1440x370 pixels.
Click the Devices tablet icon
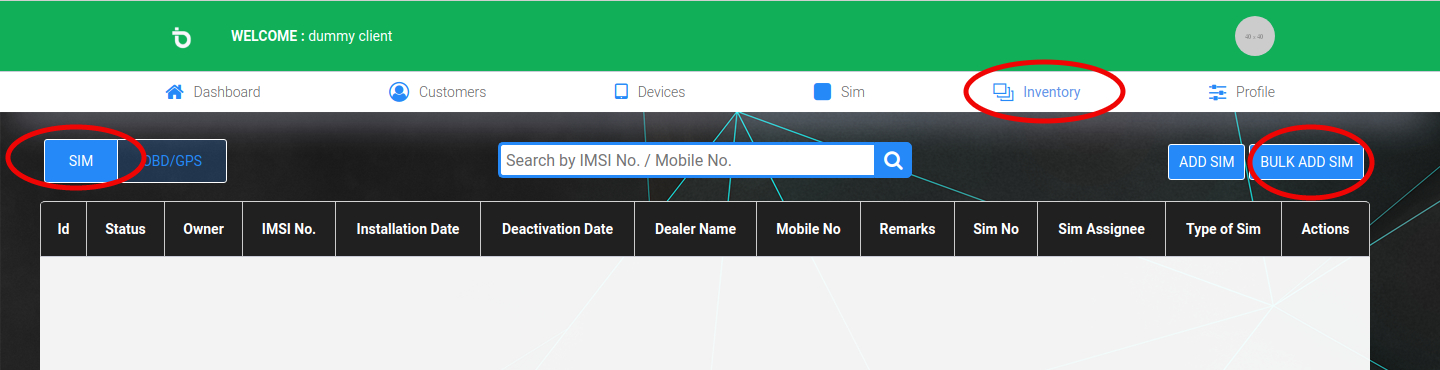(621, 92)
